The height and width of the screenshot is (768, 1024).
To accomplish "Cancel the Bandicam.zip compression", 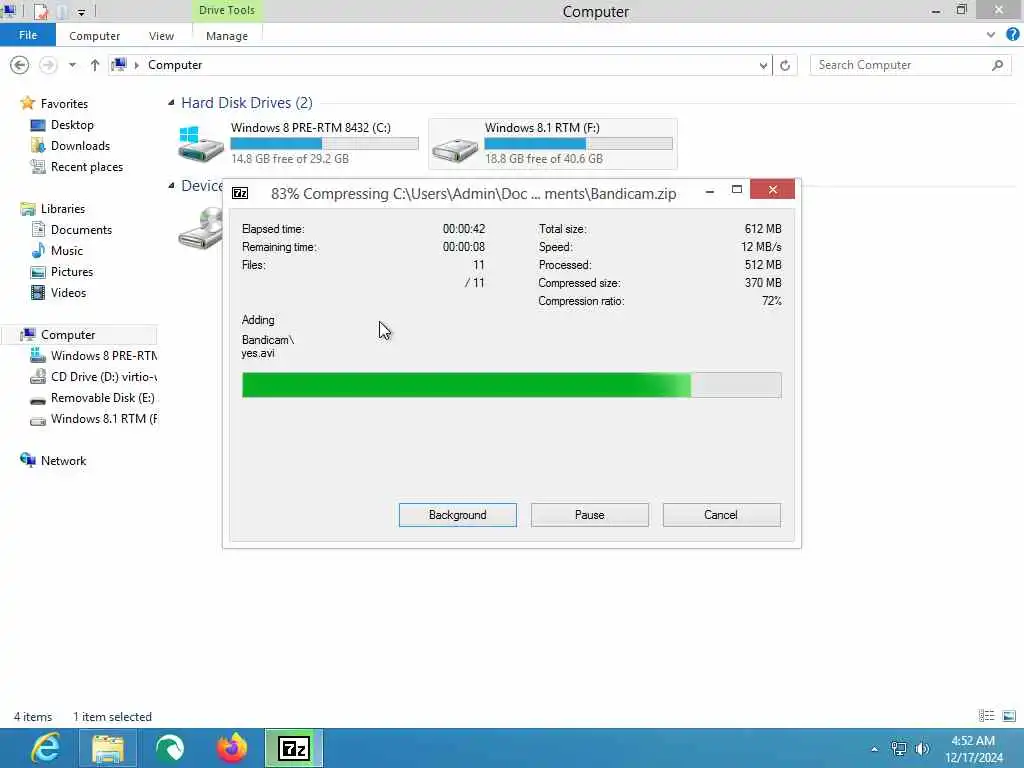I will [721, 515].
